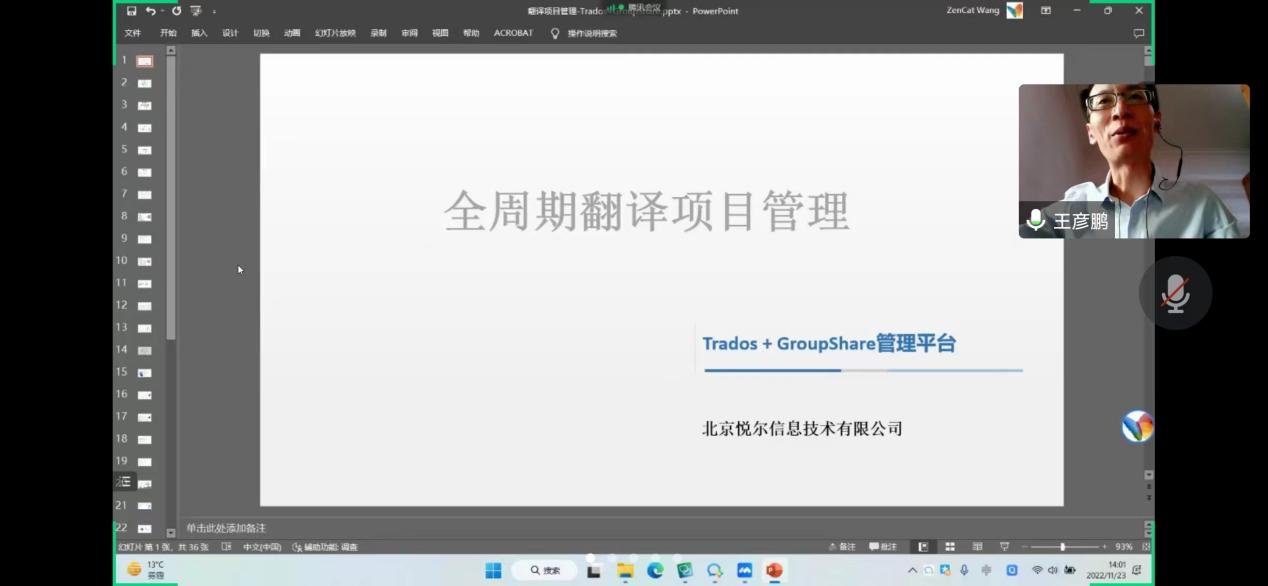This screenshot has width=1268, height=586.
Task: Adjust the zoom slider handle
Action: (1062, 547)
